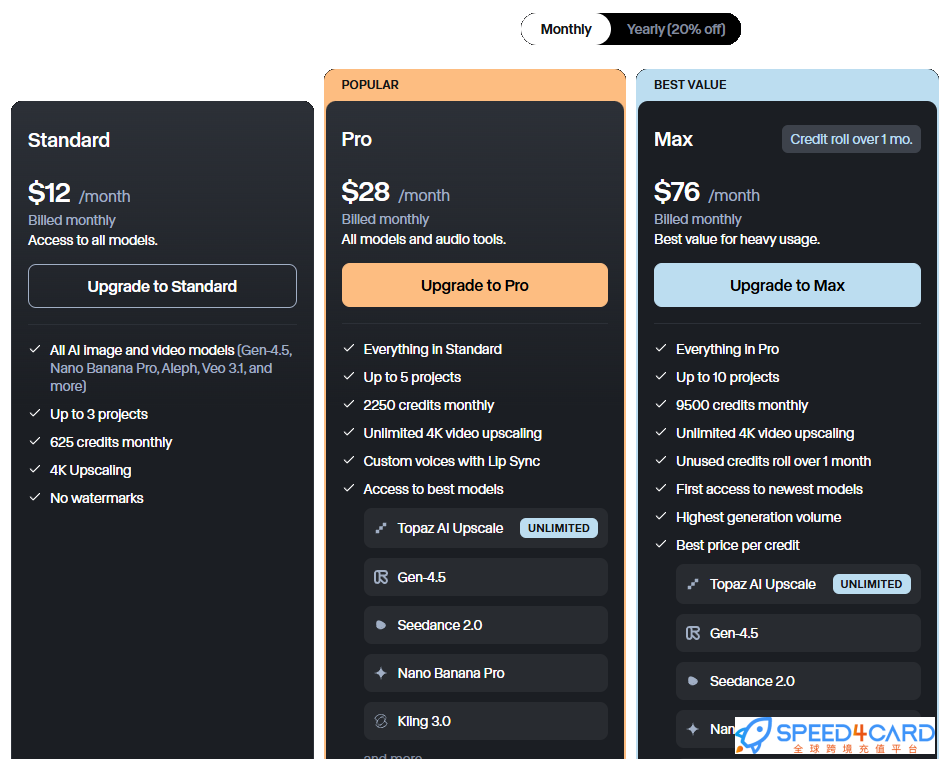Upgrade to Pro plan

coord(475,285)
